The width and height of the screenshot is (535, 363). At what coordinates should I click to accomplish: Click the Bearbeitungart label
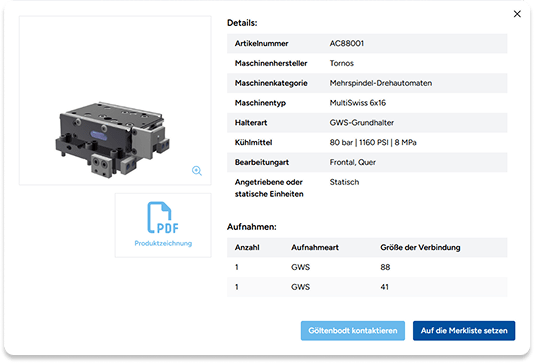coord(262,162)
